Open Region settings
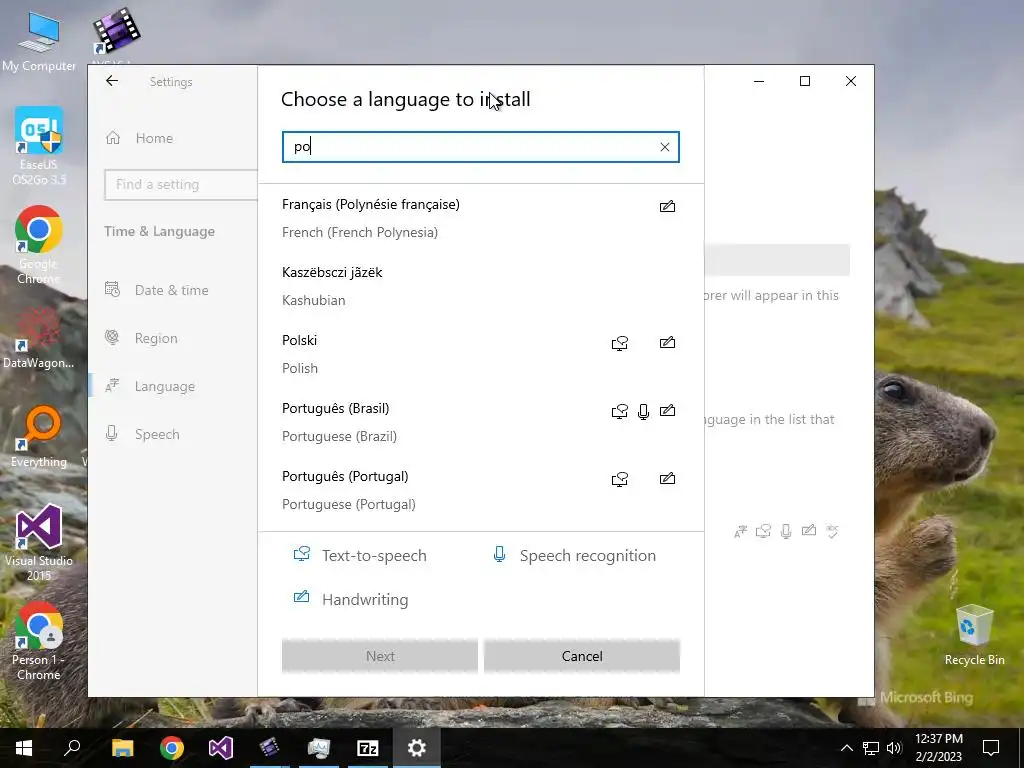 click(155, 338)
